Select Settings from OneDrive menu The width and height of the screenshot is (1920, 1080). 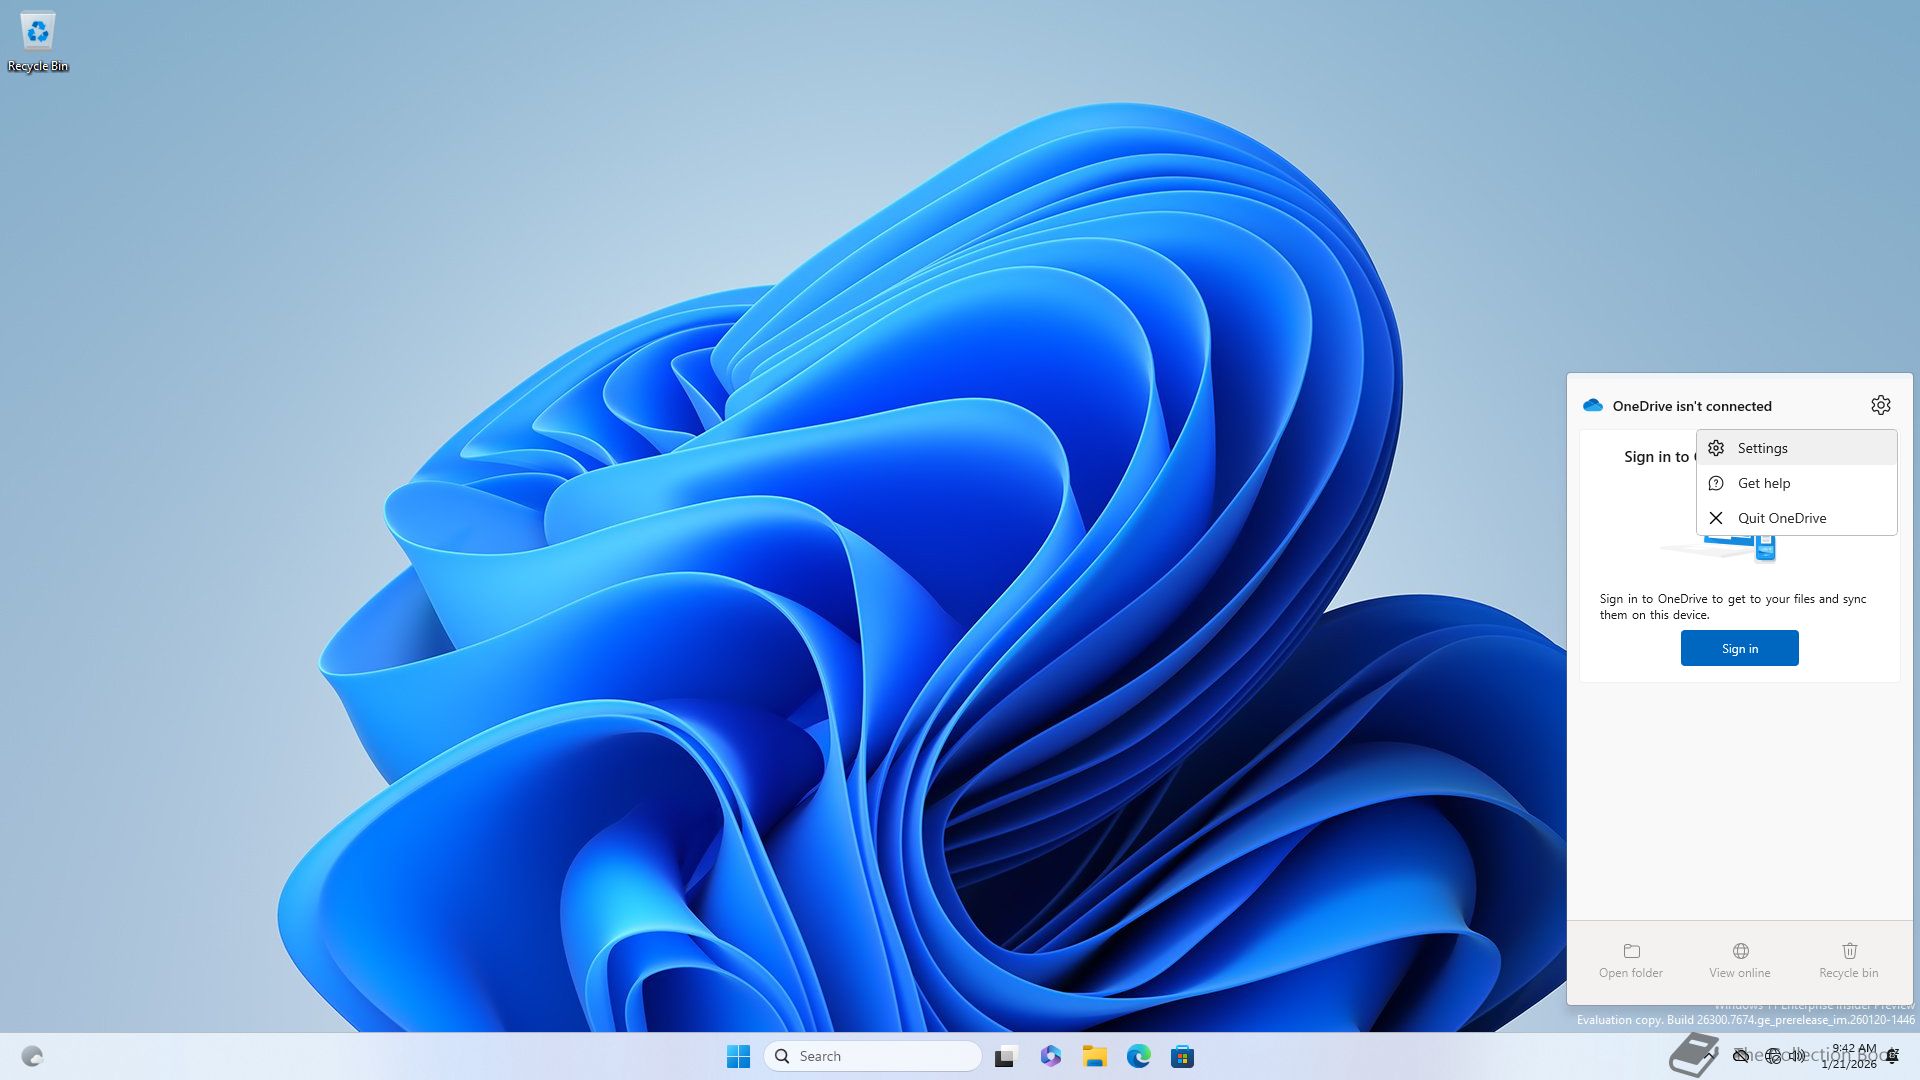click(x=1762, y=448)
